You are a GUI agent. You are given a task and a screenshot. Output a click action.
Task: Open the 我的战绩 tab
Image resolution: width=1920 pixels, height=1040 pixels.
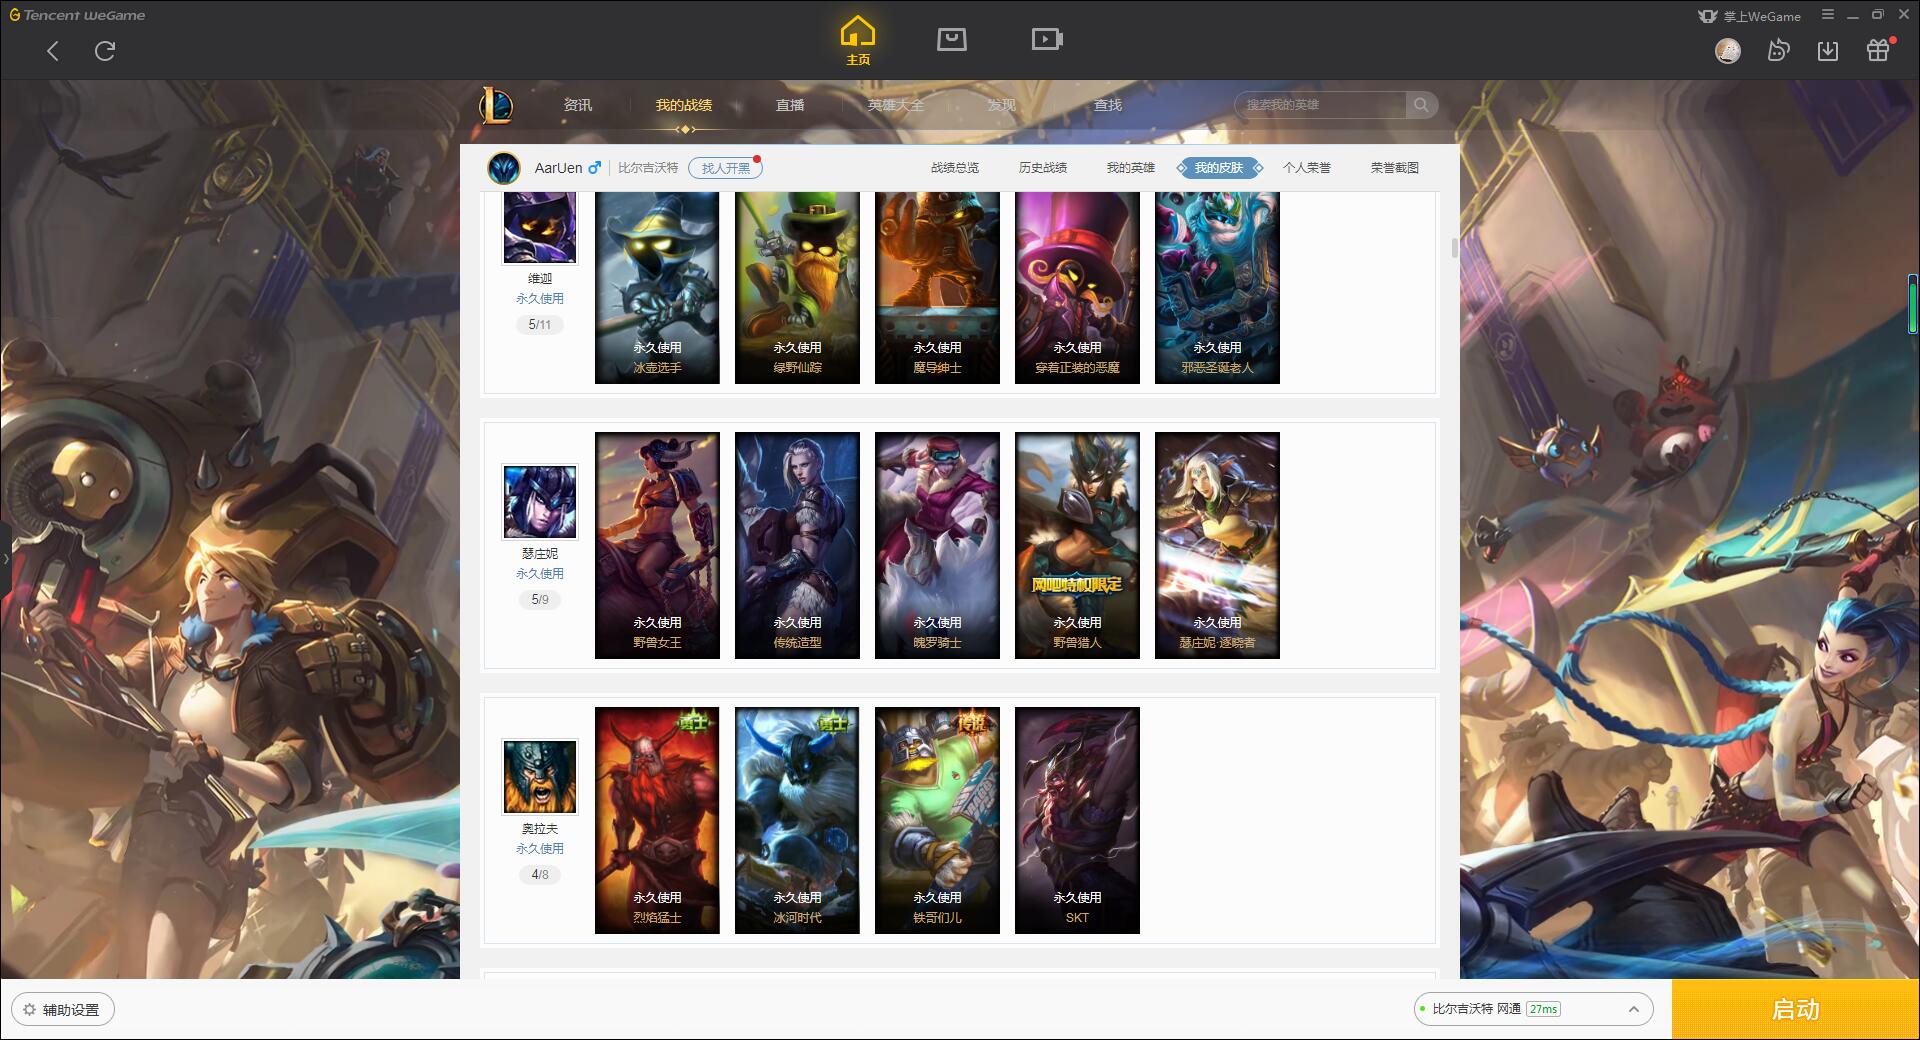[684, 105]
